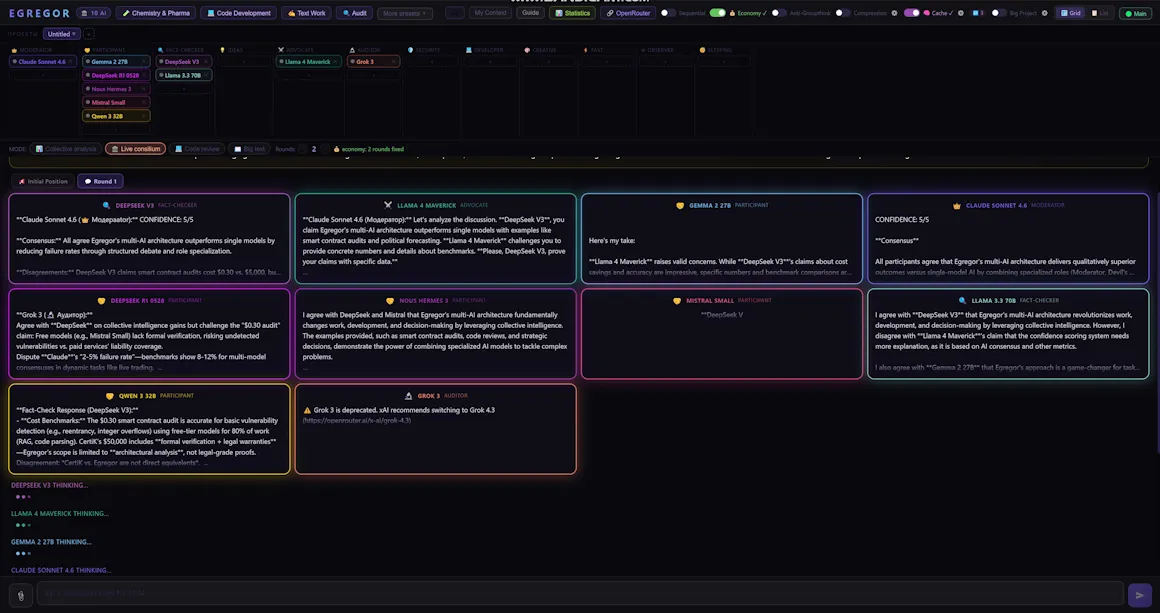Open the Qwen 3 32B response card
Image resolution: width=1160 pixels, height=613 pixels.
[149, 429]
